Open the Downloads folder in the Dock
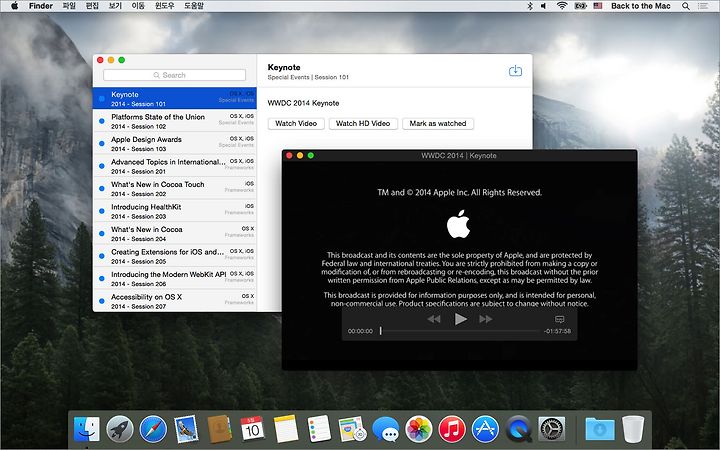The height and width of the screenshot is (450, 720). click(600, 429)
